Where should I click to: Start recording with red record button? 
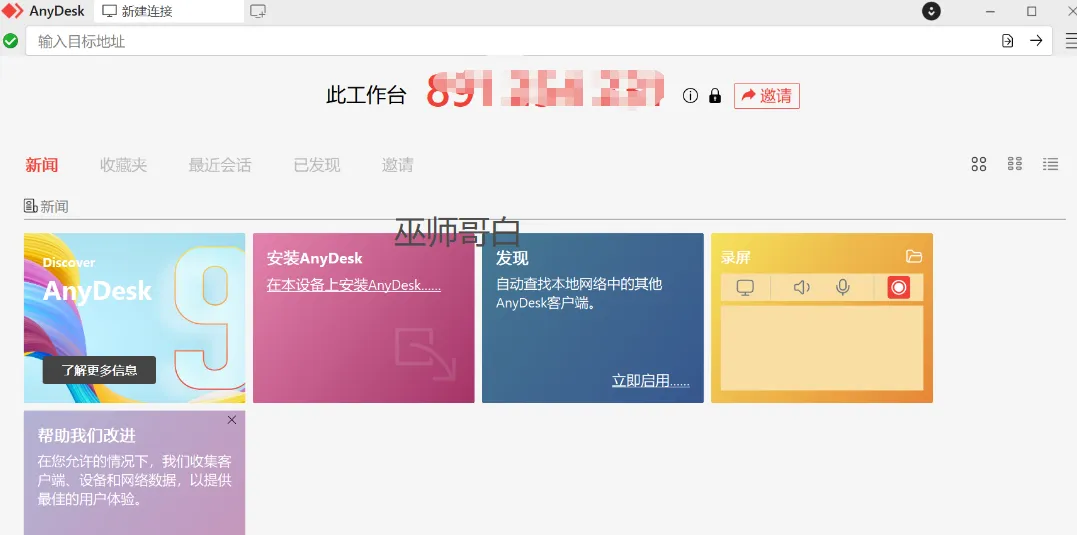point(898,287)
